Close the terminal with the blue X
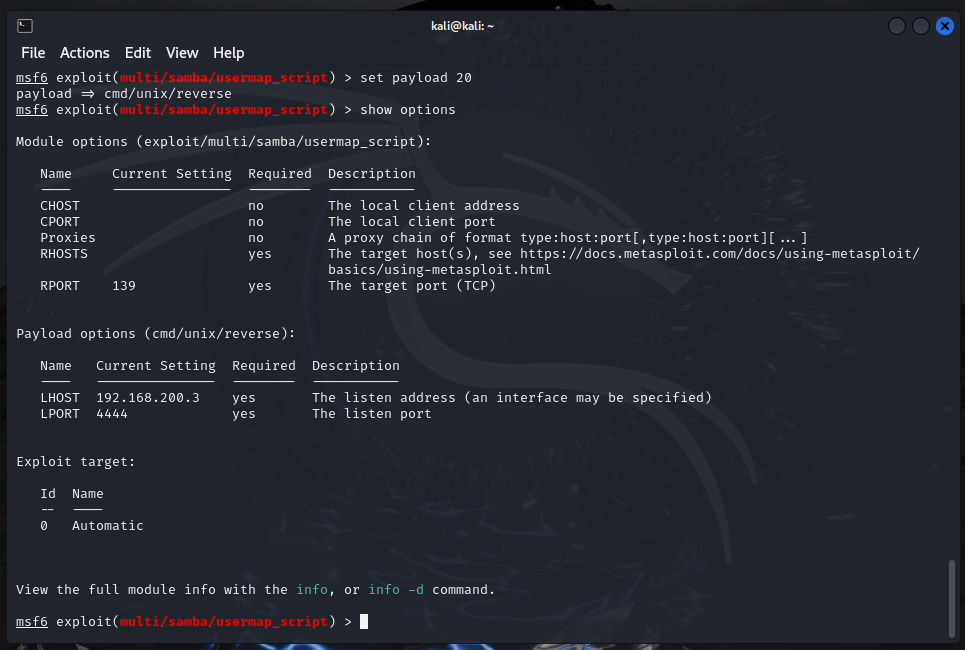The image size is (965, 650). pos(945,26)
